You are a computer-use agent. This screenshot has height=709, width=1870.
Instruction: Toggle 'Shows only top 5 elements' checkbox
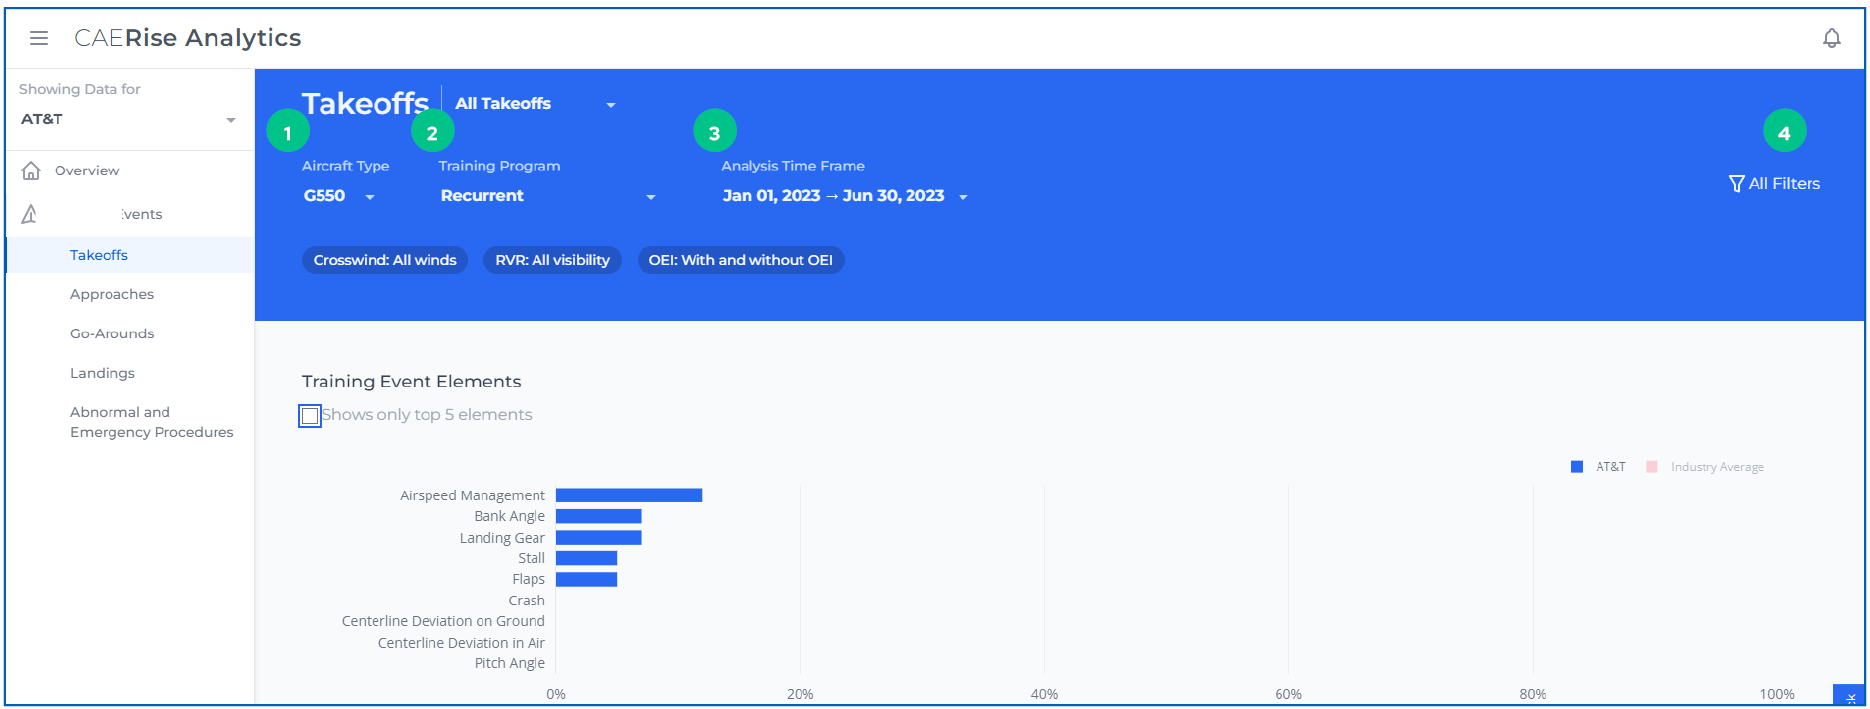(310, 416)
